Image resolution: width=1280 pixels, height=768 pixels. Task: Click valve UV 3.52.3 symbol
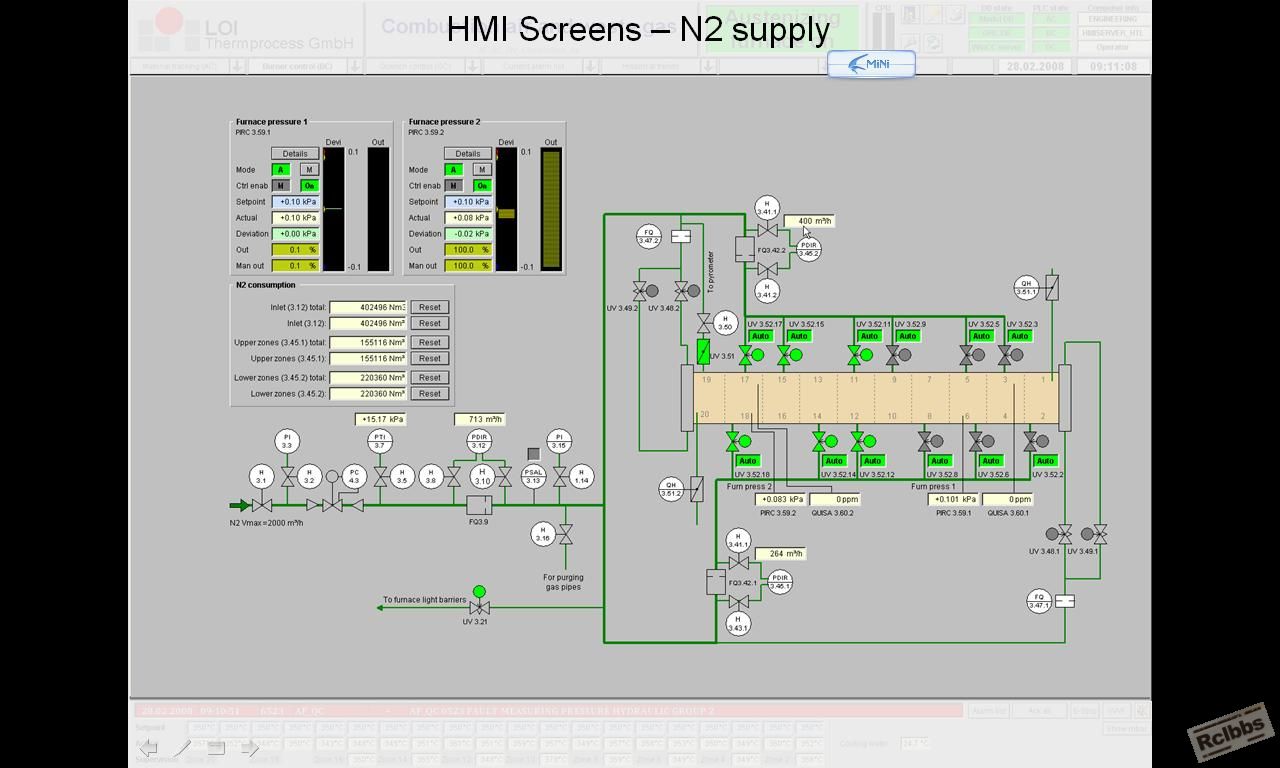click(x=1010, y=354)
